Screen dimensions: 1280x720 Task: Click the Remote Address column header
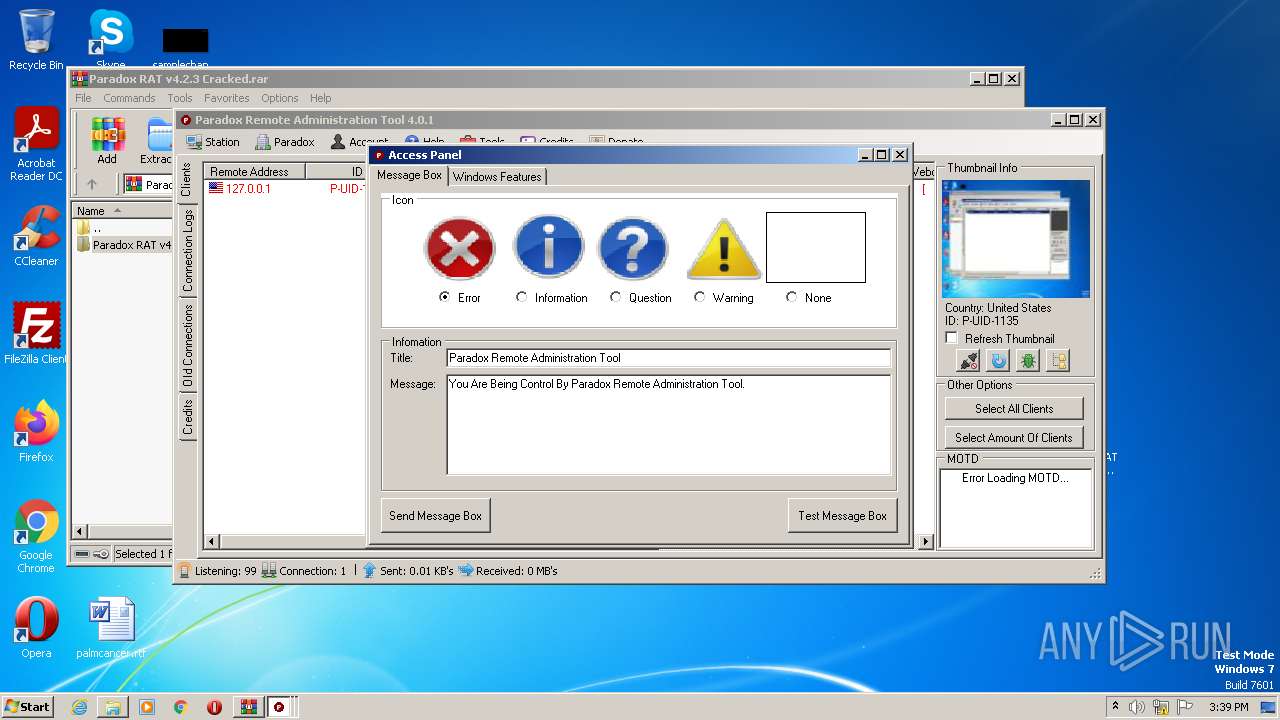click(254, 172)
